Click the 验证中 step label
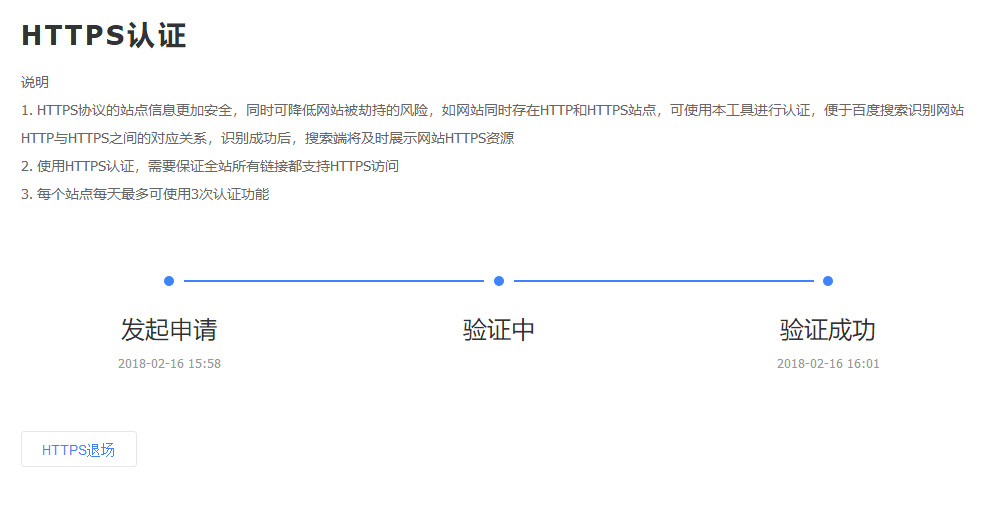Viewport: 988px width, 531px height. tap(498, 330)
